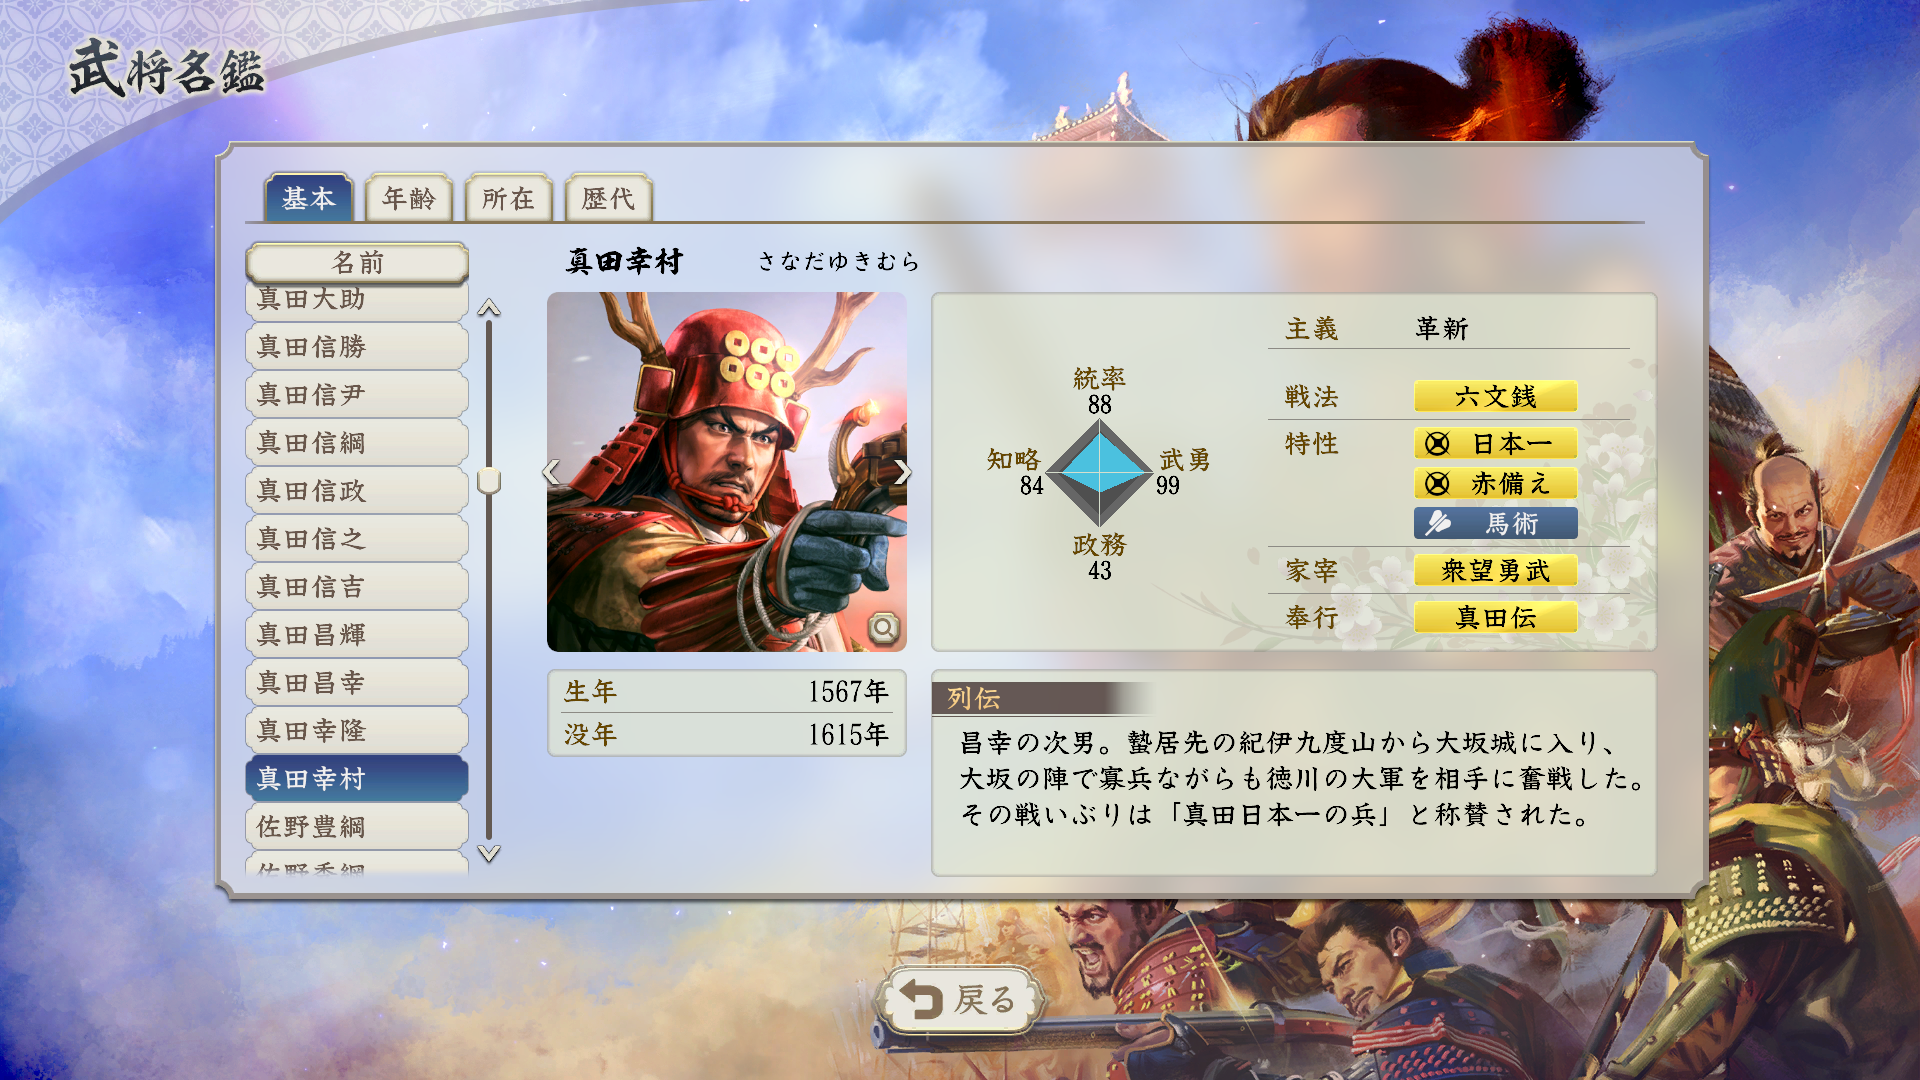Open the 歴代 tab
This screenshot has width=1920, height=1080.
(x=609, y=198)
